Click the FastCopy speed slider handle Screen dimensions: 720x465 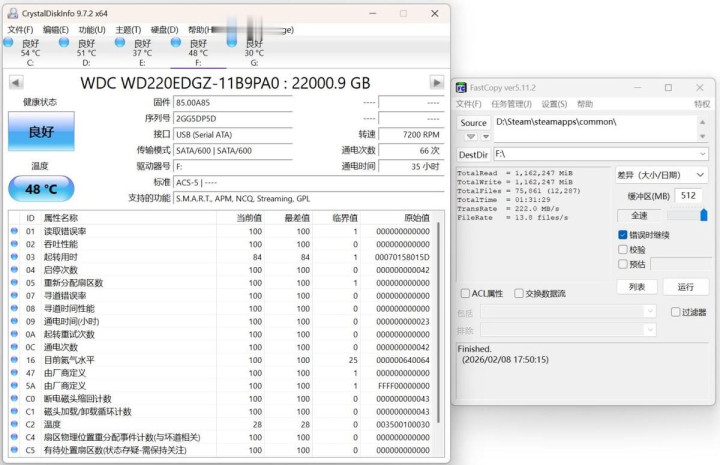[x=703, y=214]
